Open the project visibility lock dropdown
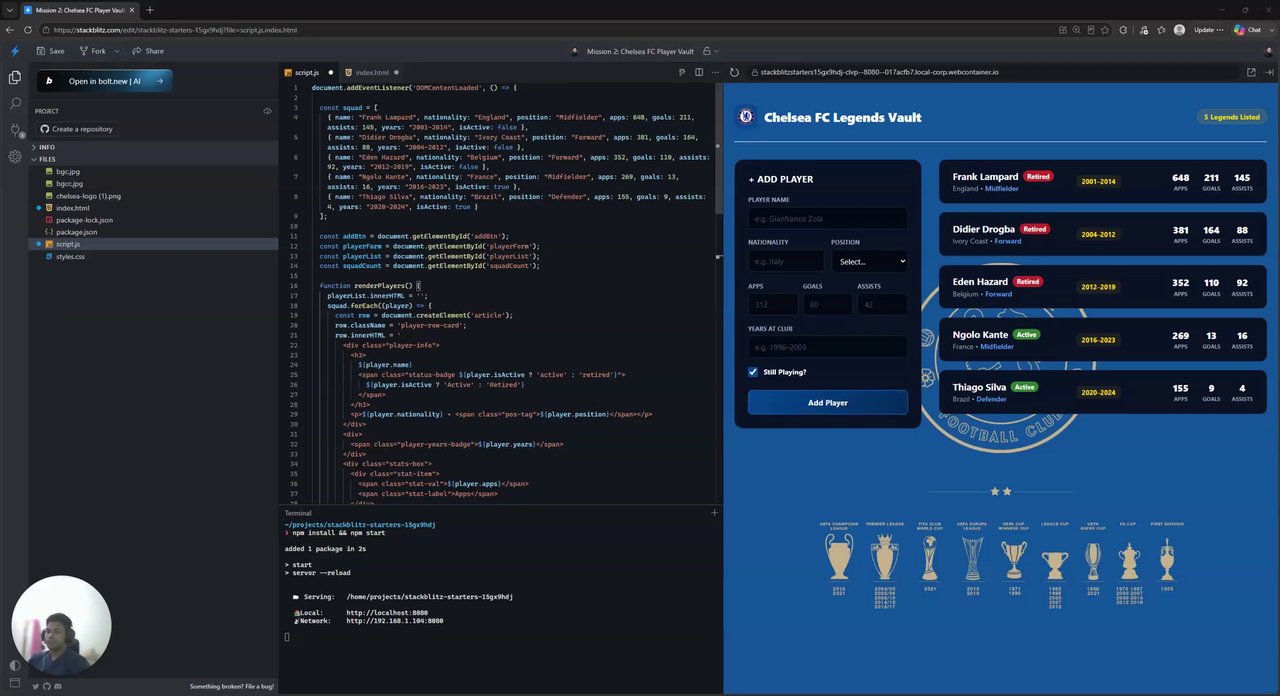Image resolution: width=1280 pixels, height=696 pixels. click(709, 51)
